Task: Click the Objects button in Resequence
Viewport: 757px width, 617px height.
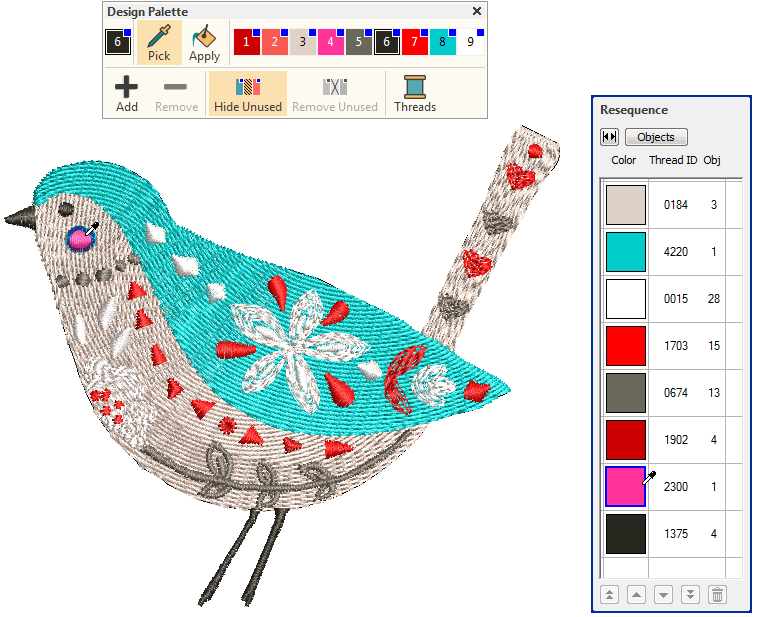Action: point(656,137)
